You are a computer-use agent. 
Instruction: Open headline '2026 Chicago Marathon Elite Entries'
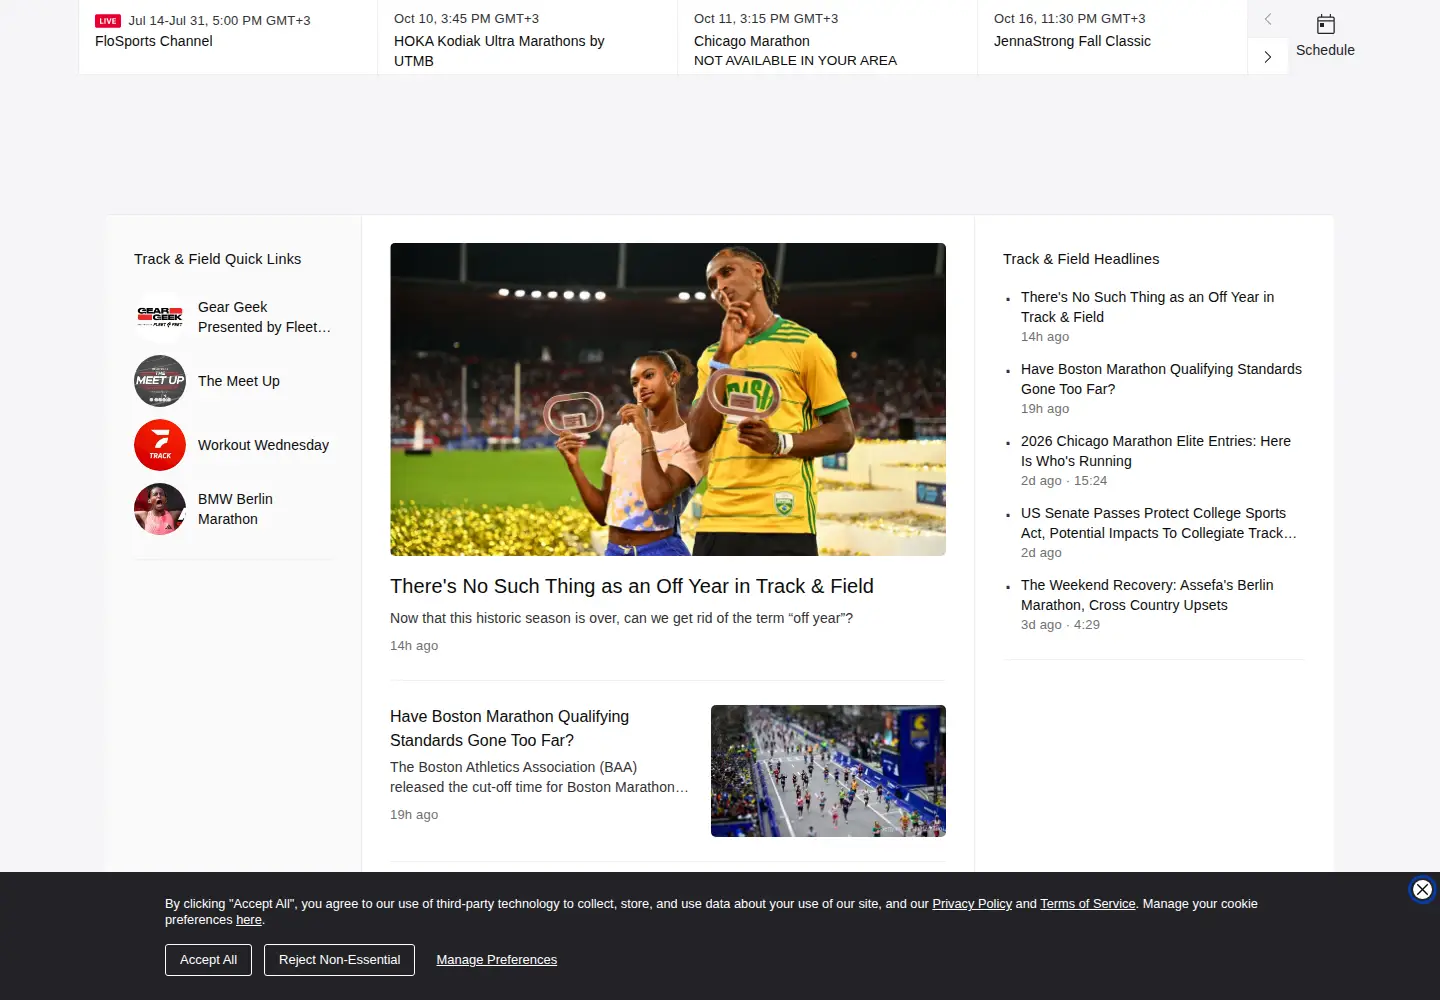click(x=1156, y=451)
